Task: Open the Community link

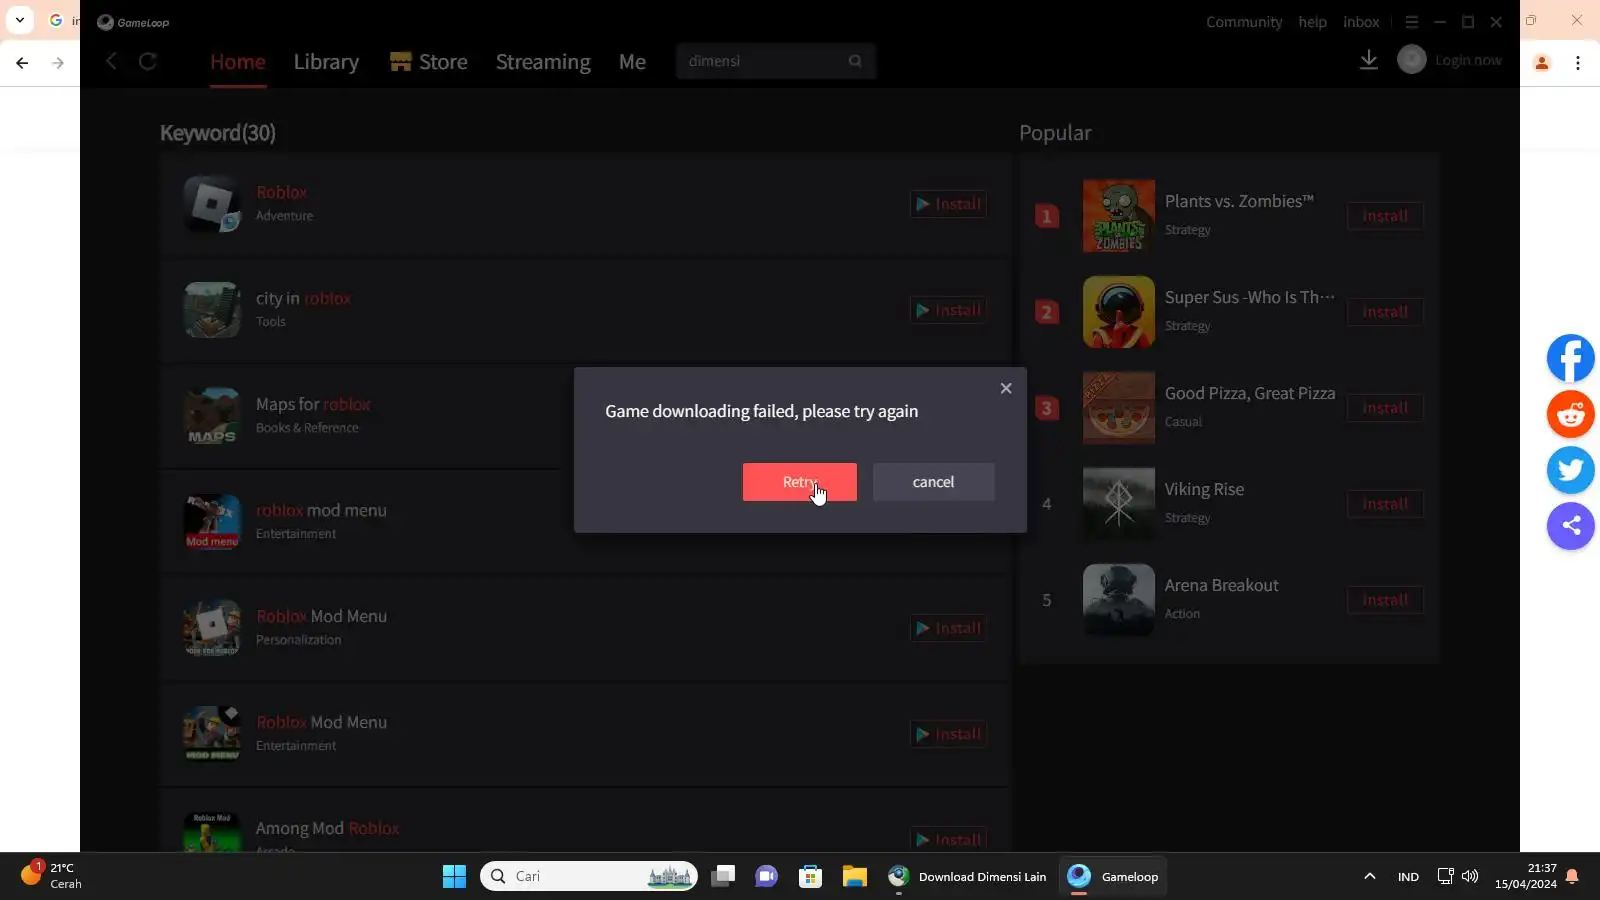Action: (x=1244, y=22)
